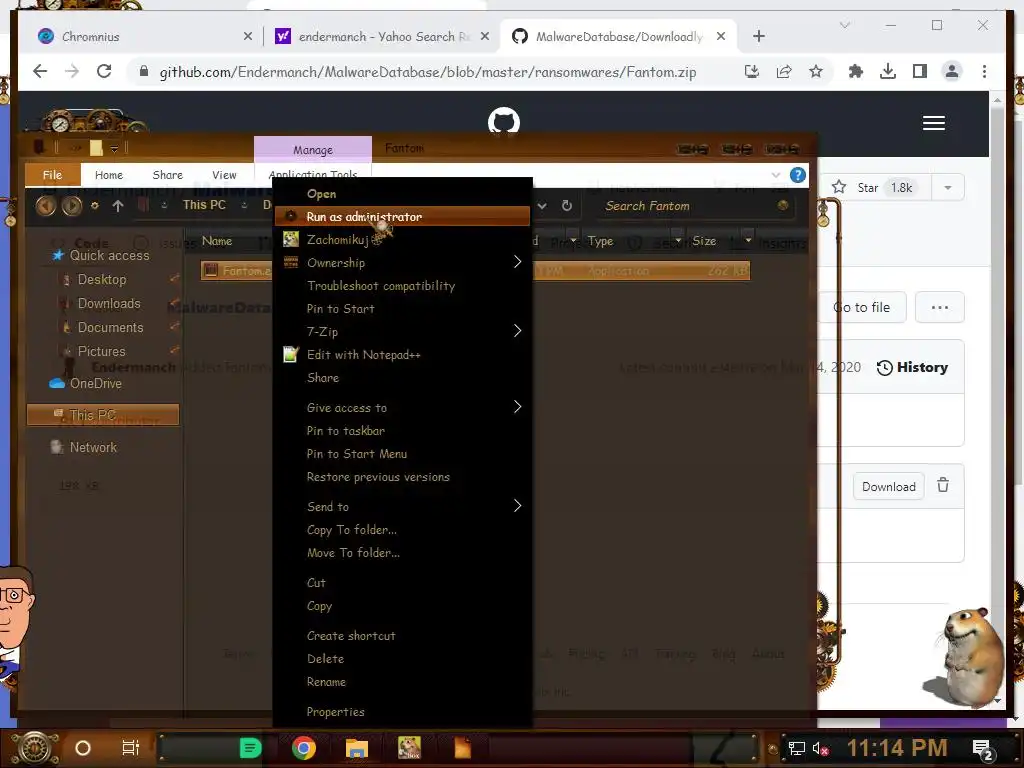Screen dimensions: 1024x768
Task: Open the Size column filter dropdown
Action: pos(748,240)
